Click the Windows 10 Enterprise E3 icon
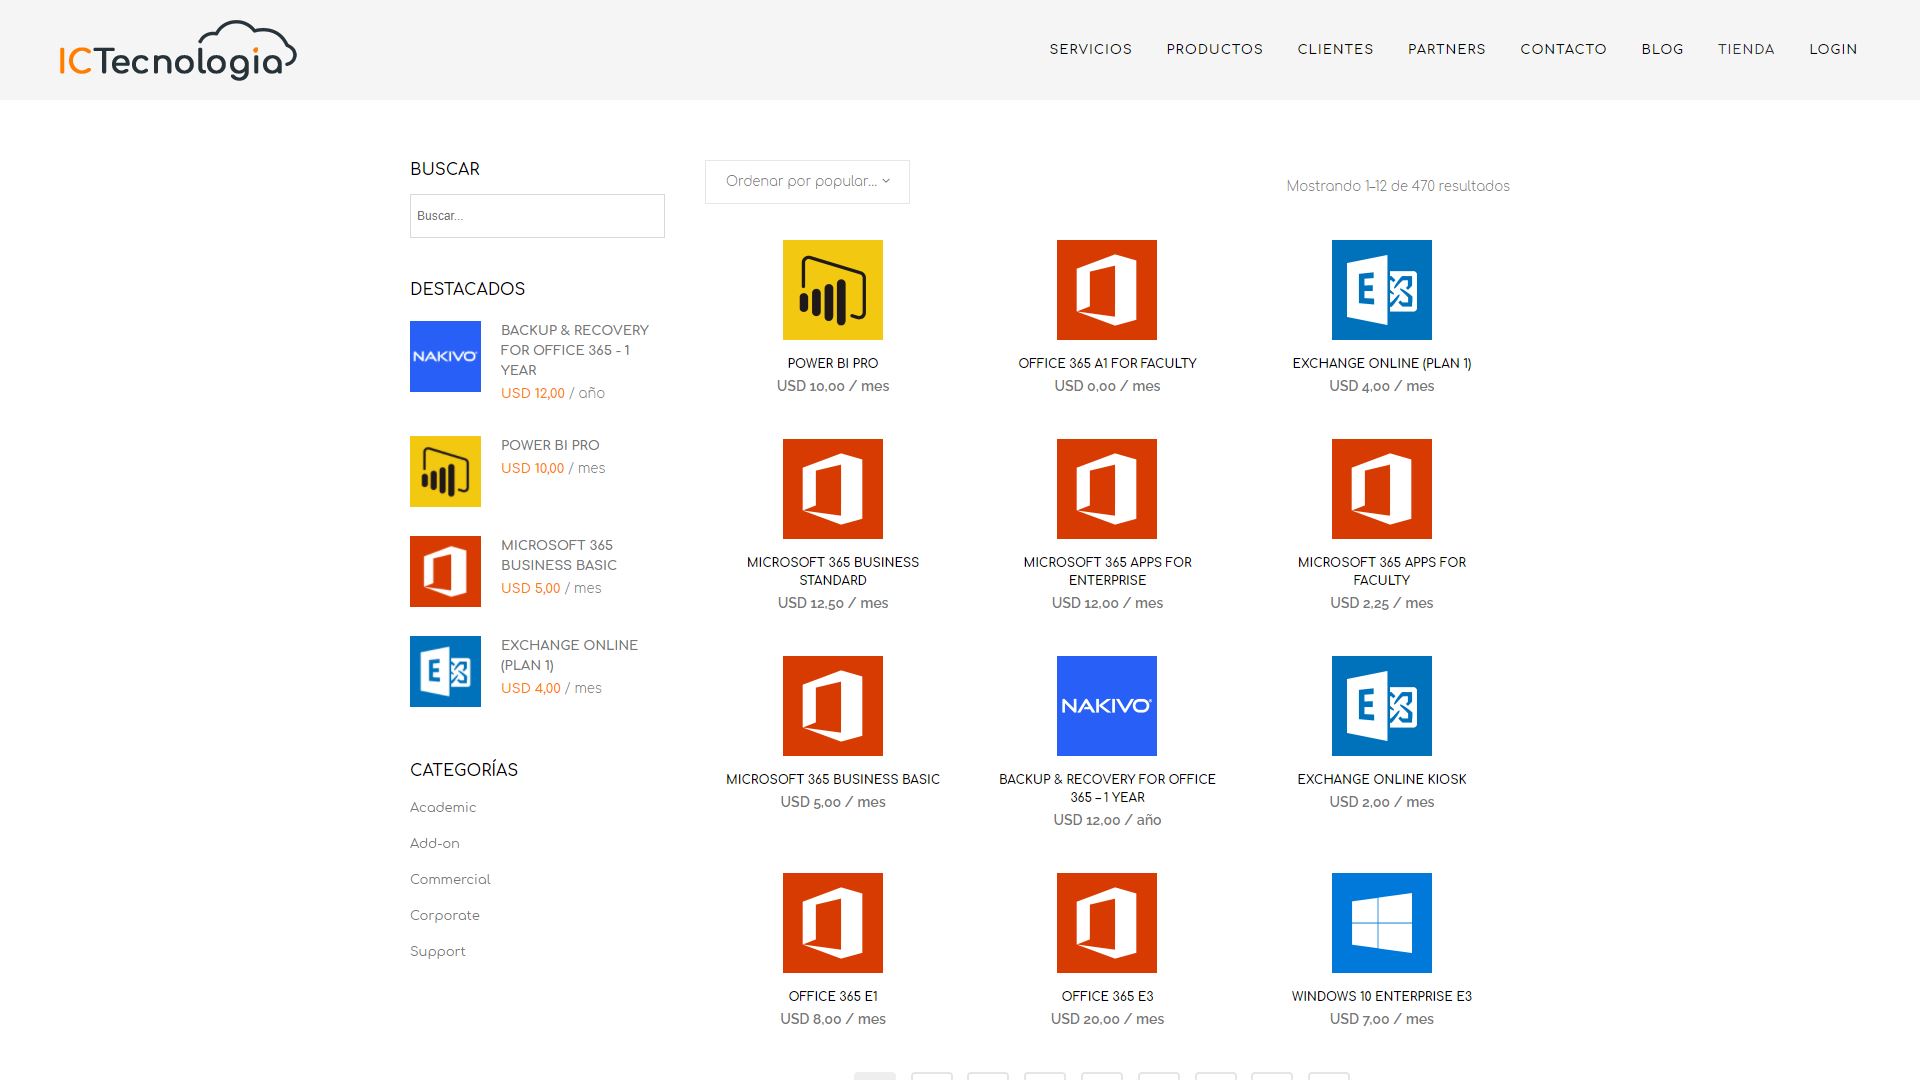This screenshot has height=1080, width=1920. click(1381, 922)
